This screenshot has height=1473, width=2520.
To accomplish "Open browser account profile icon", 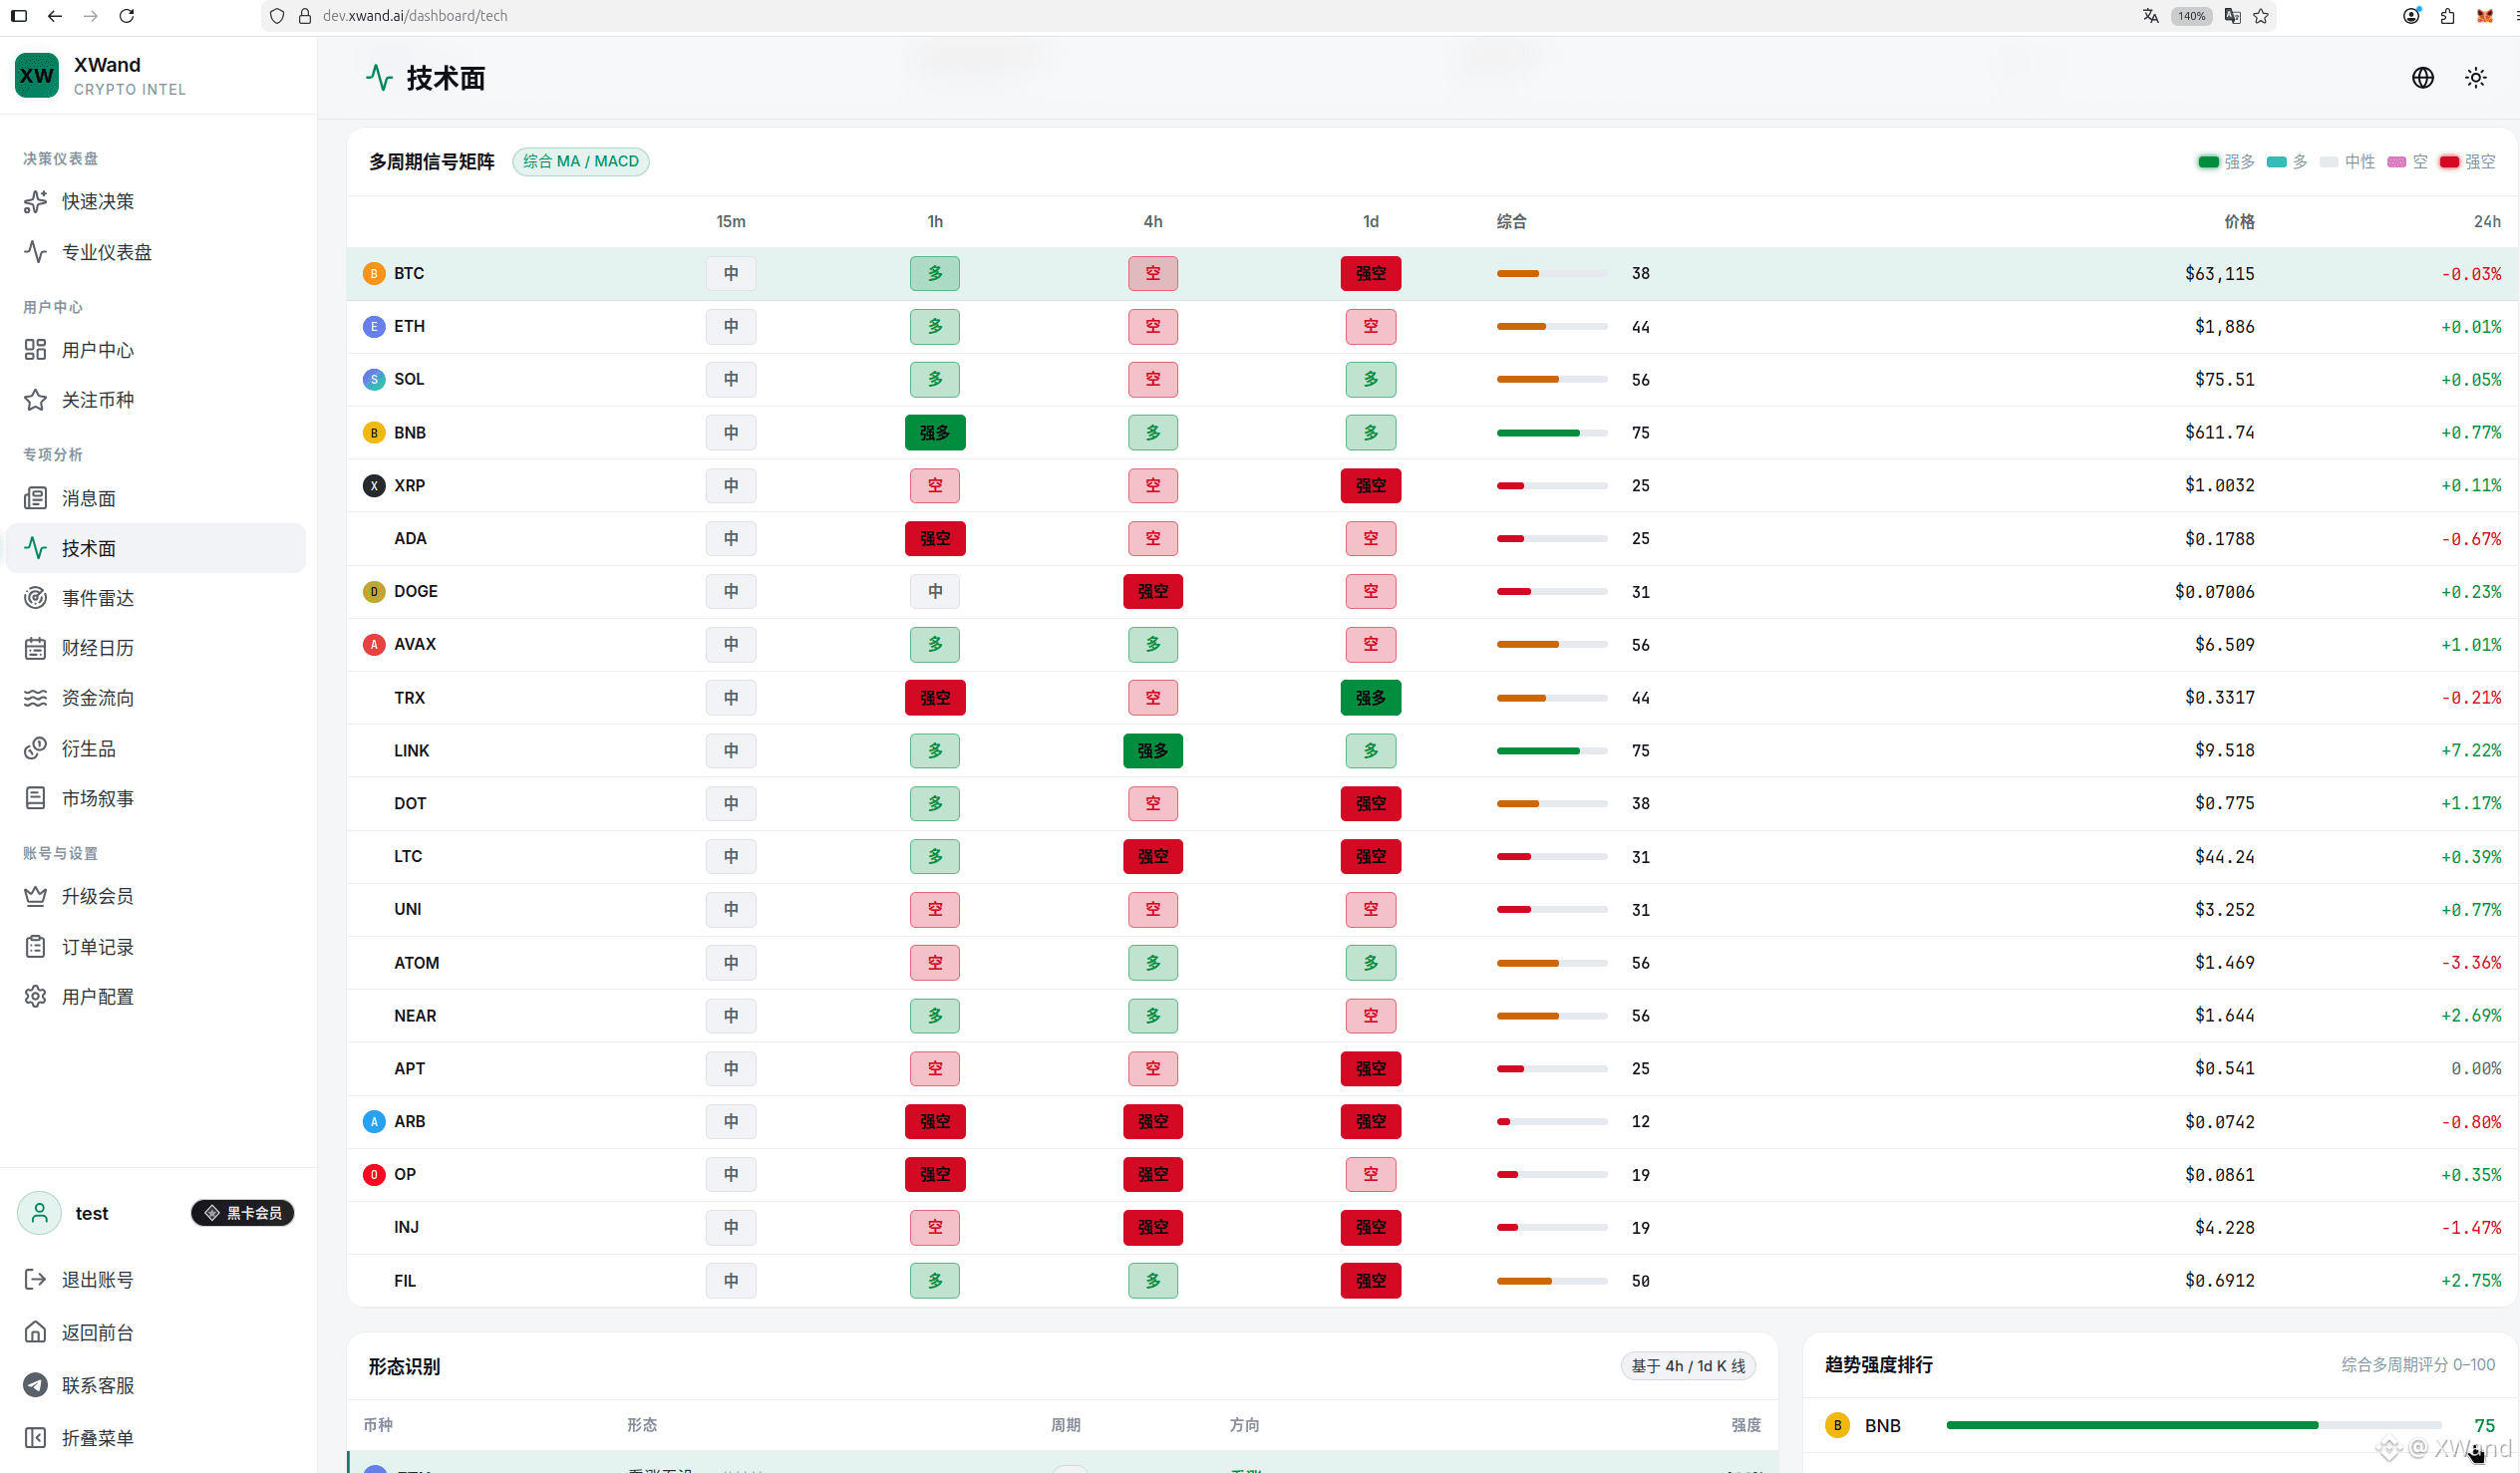I will tap(2411, 16).
